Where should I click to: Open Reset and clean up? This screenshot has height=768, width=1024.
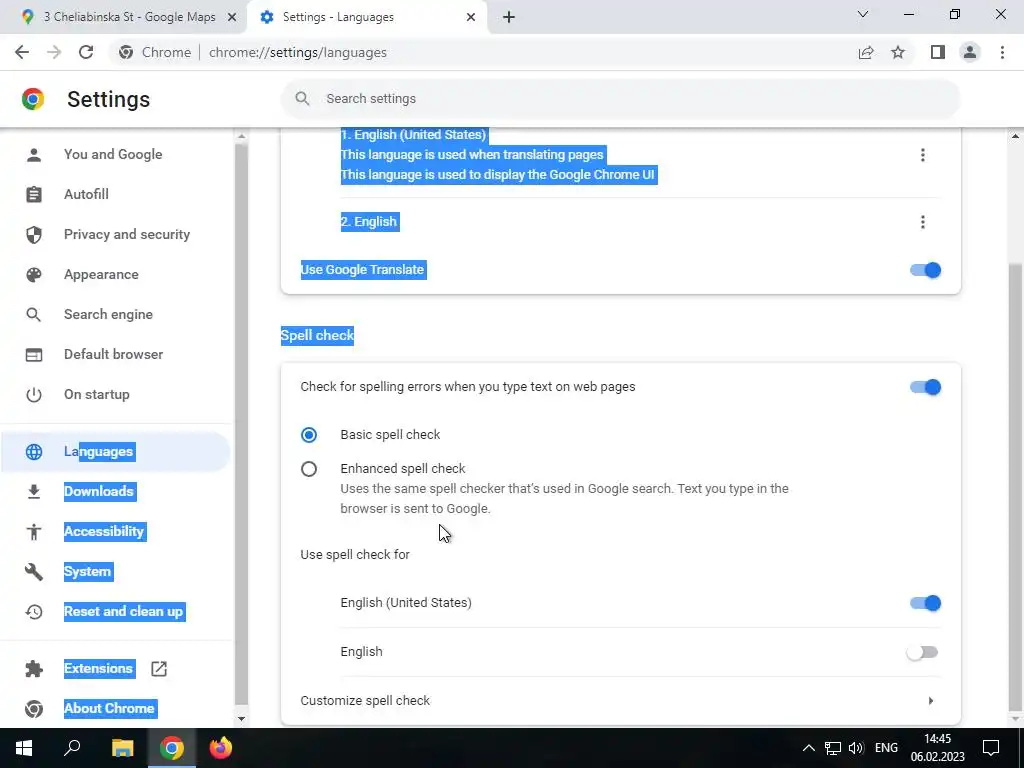123,611
